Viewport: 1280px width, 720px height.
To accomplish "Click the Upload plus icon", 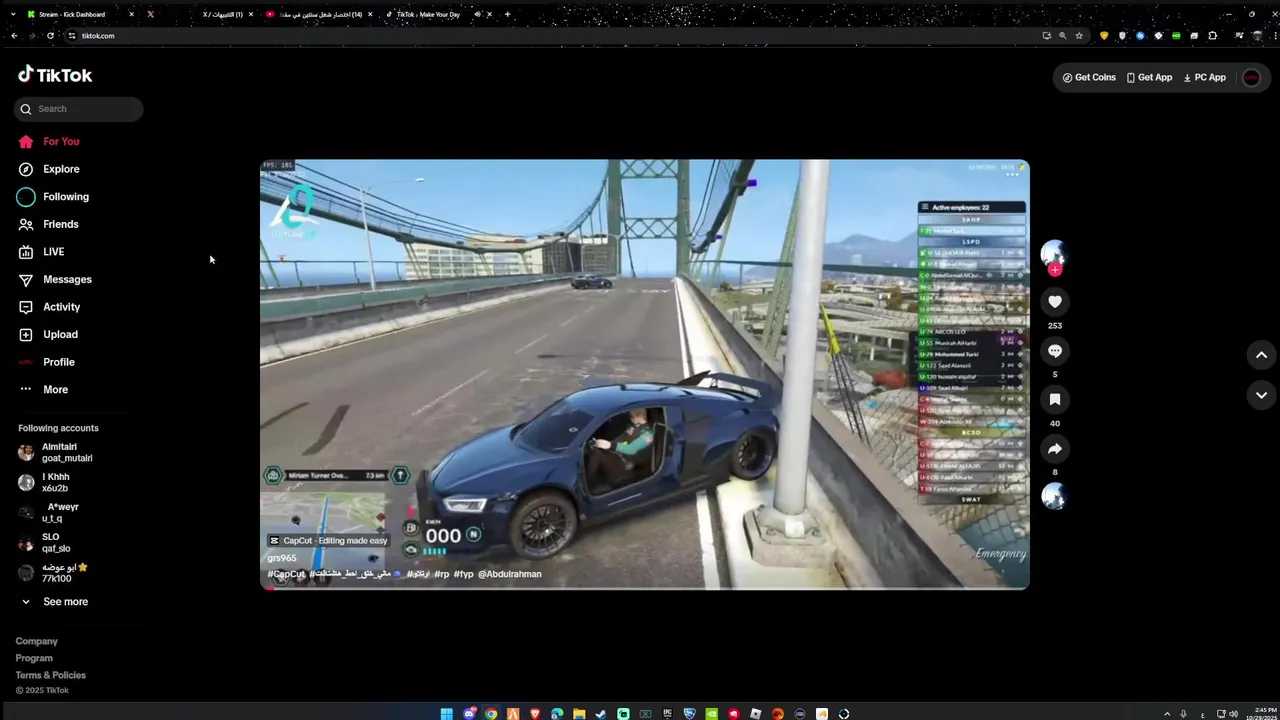I will (26, 334).
